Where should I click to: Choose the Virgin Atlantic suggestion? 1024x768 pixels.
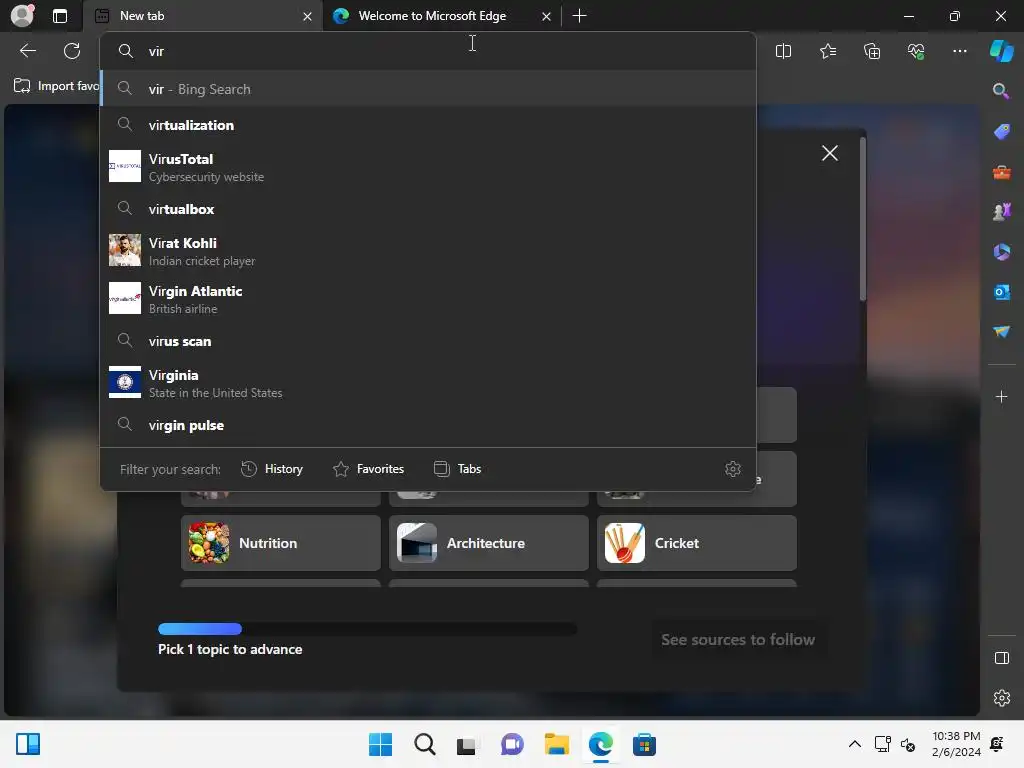click(x=428, y=299)
